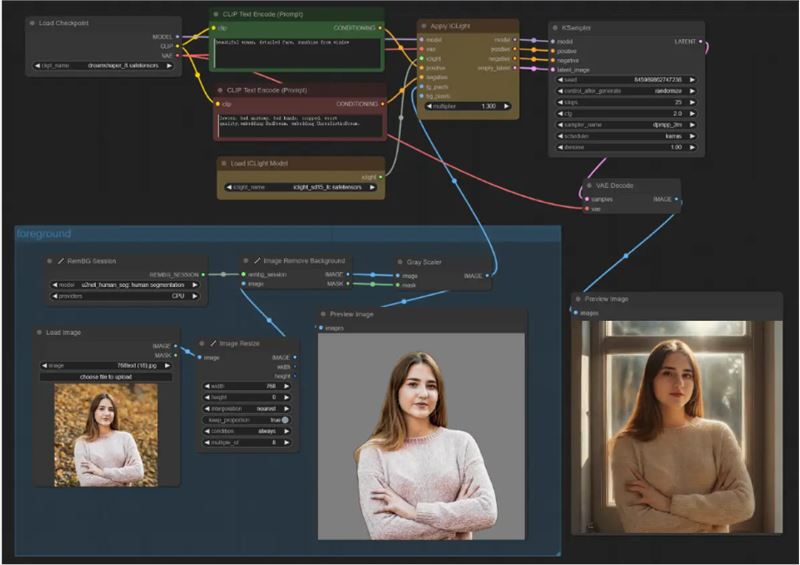Collapse the red CLIP Text Encode node dot
The height and width of the screenshot is (565, 800).
tap(220, 90)
